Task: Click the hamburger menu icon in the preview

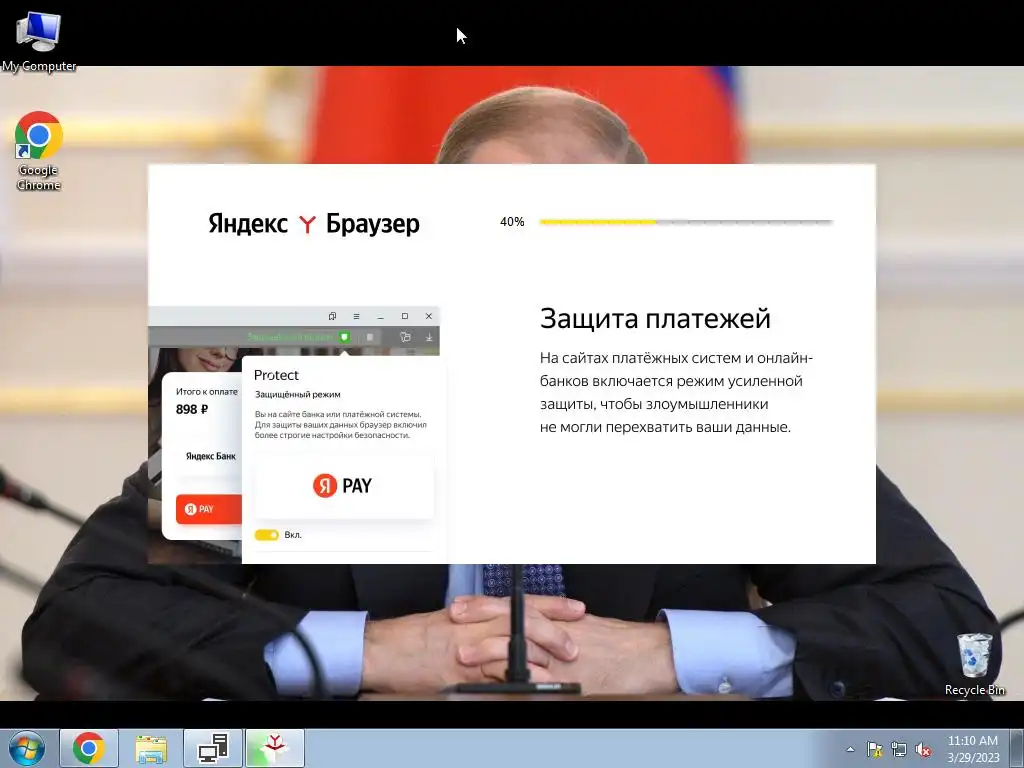Action: (356, 316)
